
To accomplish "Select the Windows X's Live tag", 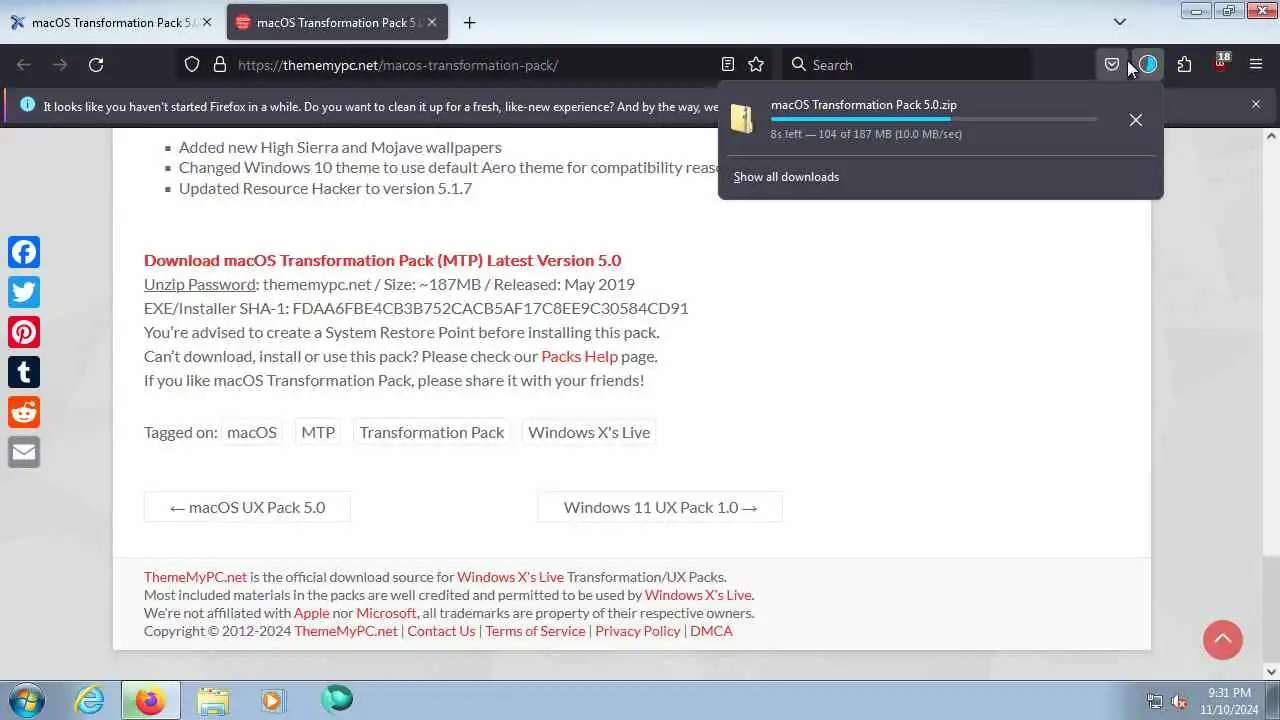I will point(589,432).
